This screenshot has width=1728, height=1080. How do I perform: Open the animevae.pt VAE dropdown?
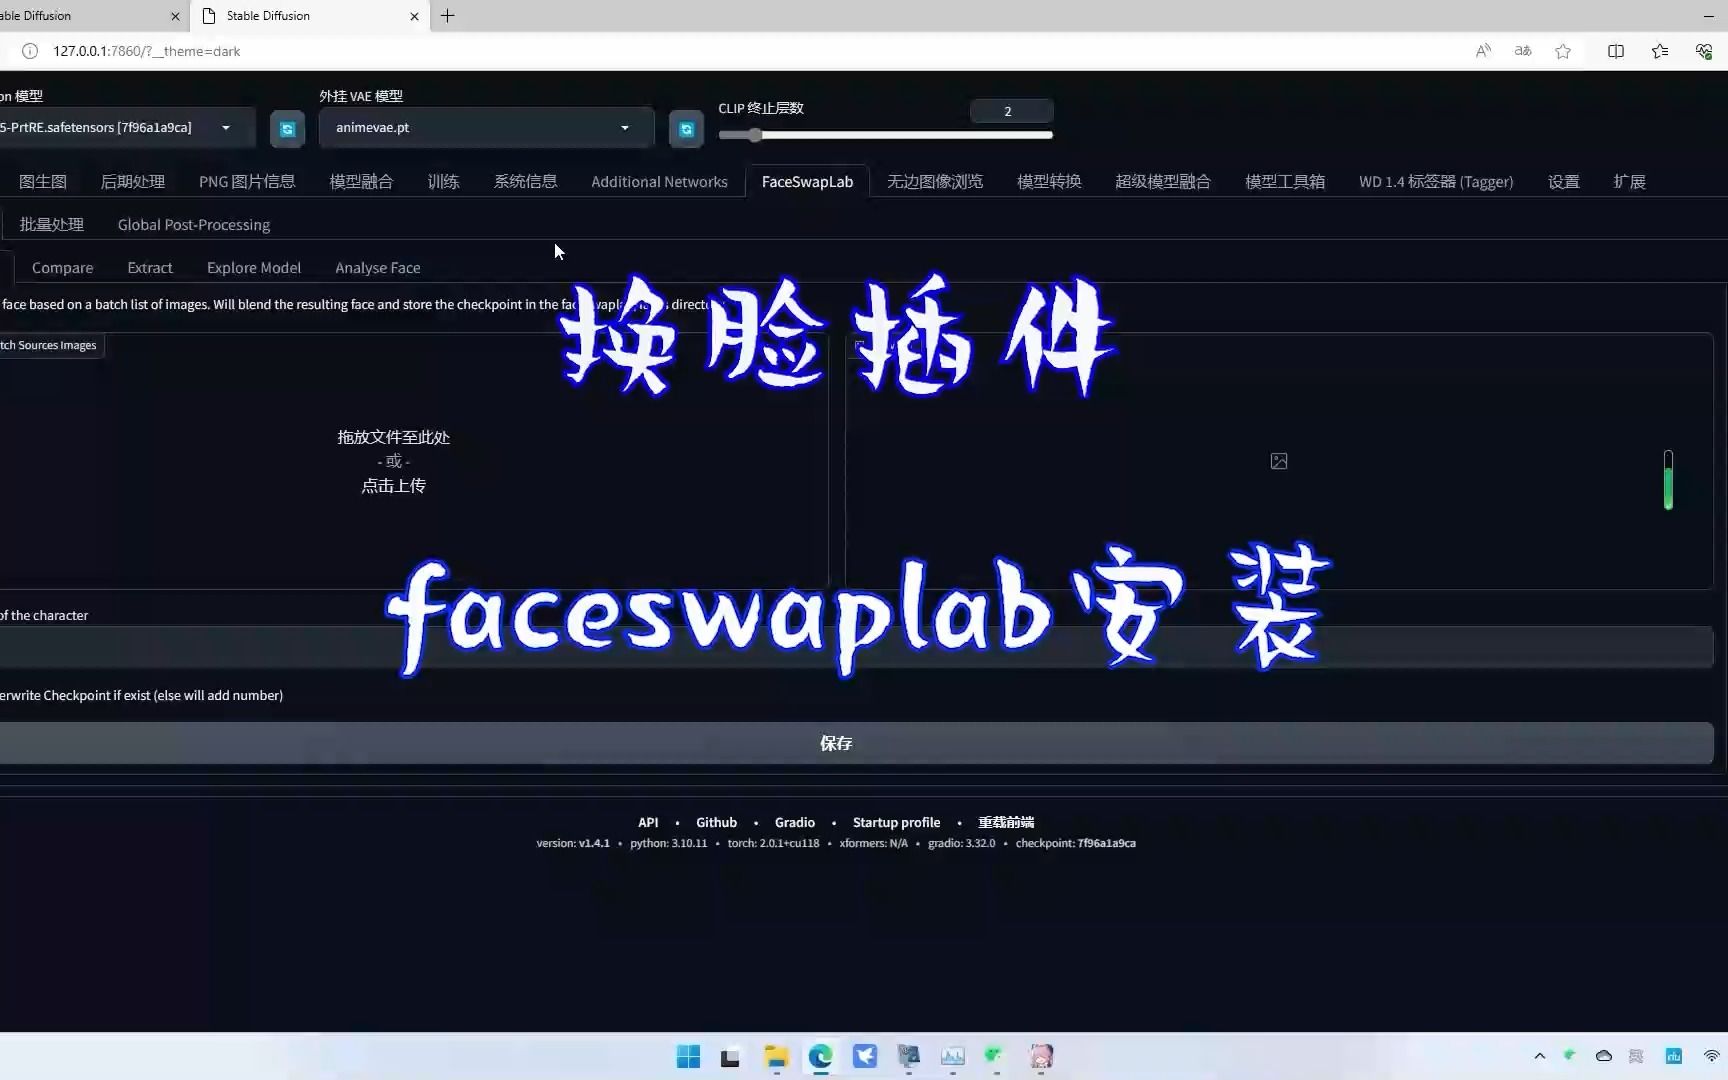(x=623, y=128)
